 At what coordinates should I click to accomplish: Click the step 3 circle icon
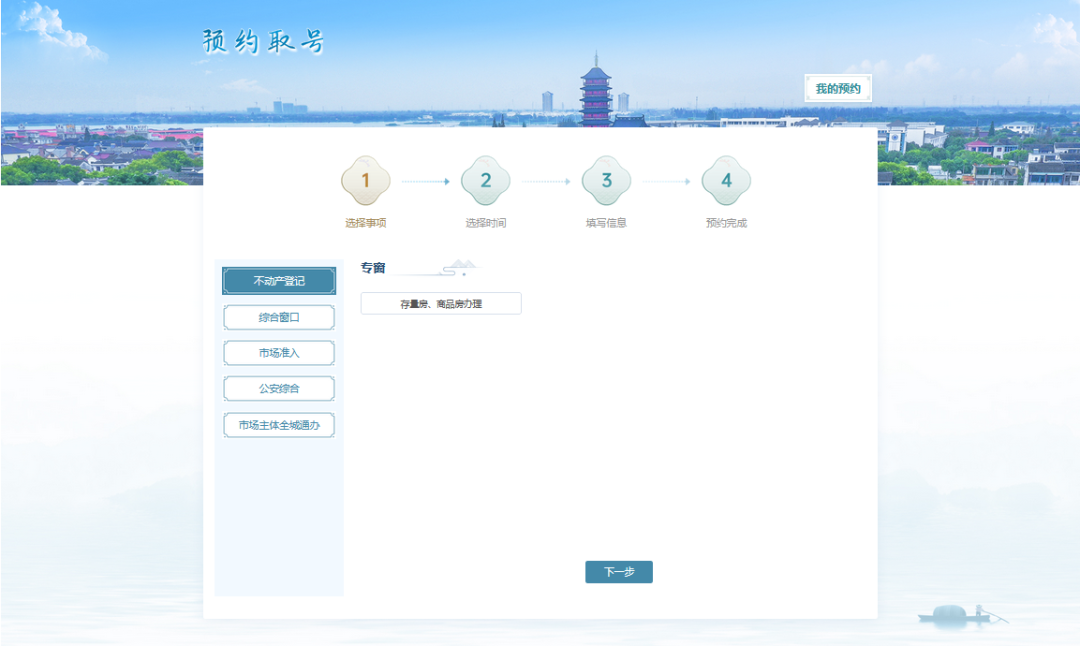pyautogui.click(x=606, y=181)
